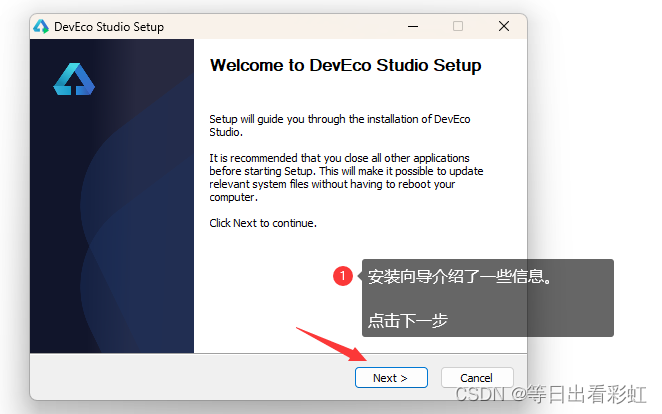The height and width of the screenshot is (414, 662).
Task: Click the Next button to continue
Action: pyautogui.click(x=391, y=377)
